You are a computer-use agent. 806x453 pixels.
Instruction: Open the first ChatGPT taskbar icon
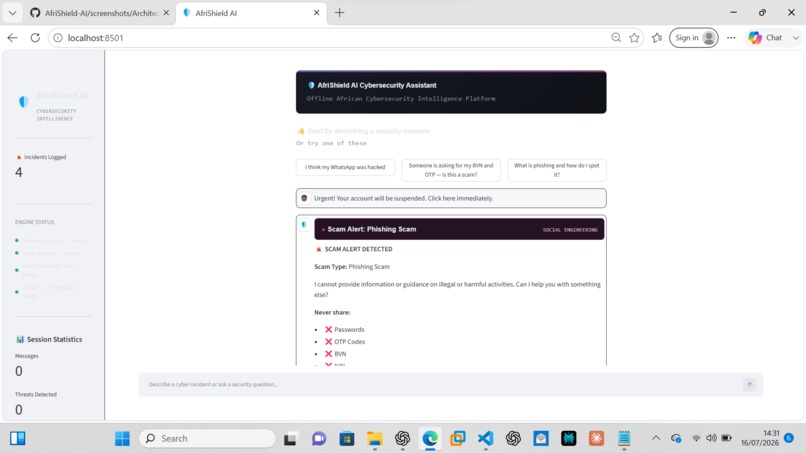402,438
